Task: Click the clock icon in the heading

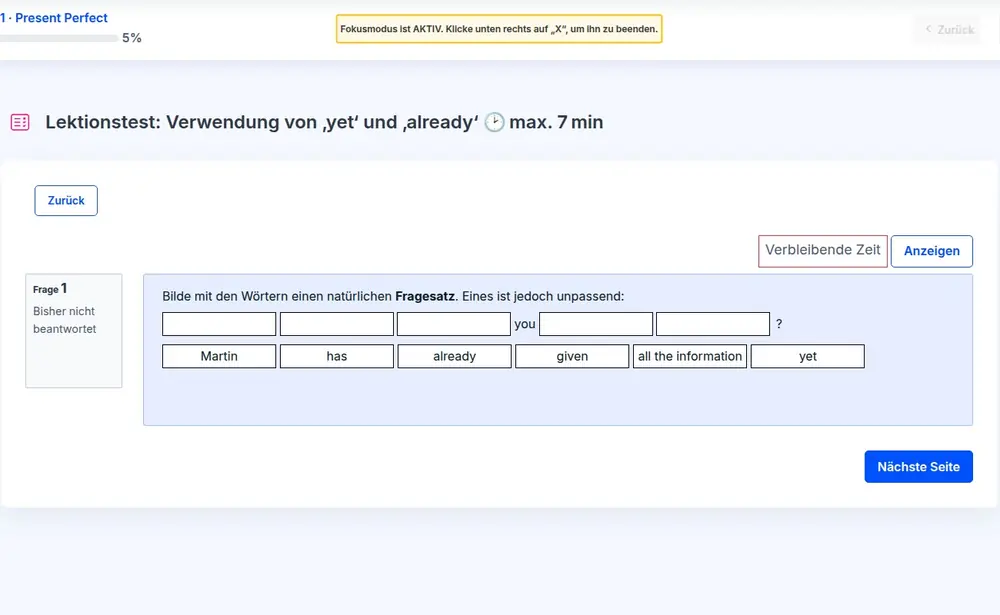Action: [494, 122]
